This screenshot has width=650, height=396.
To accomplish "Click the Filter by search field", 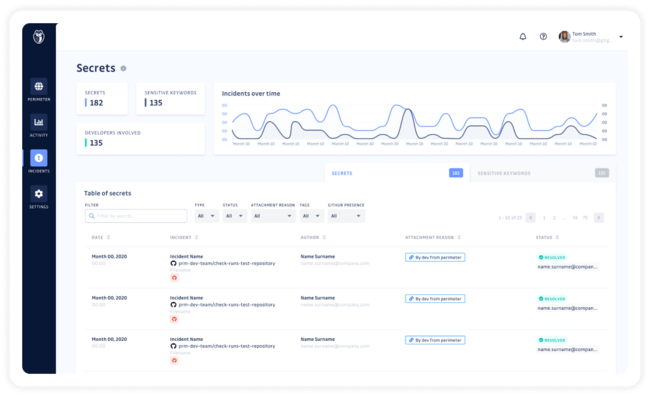I will click(x=136, y=216).
